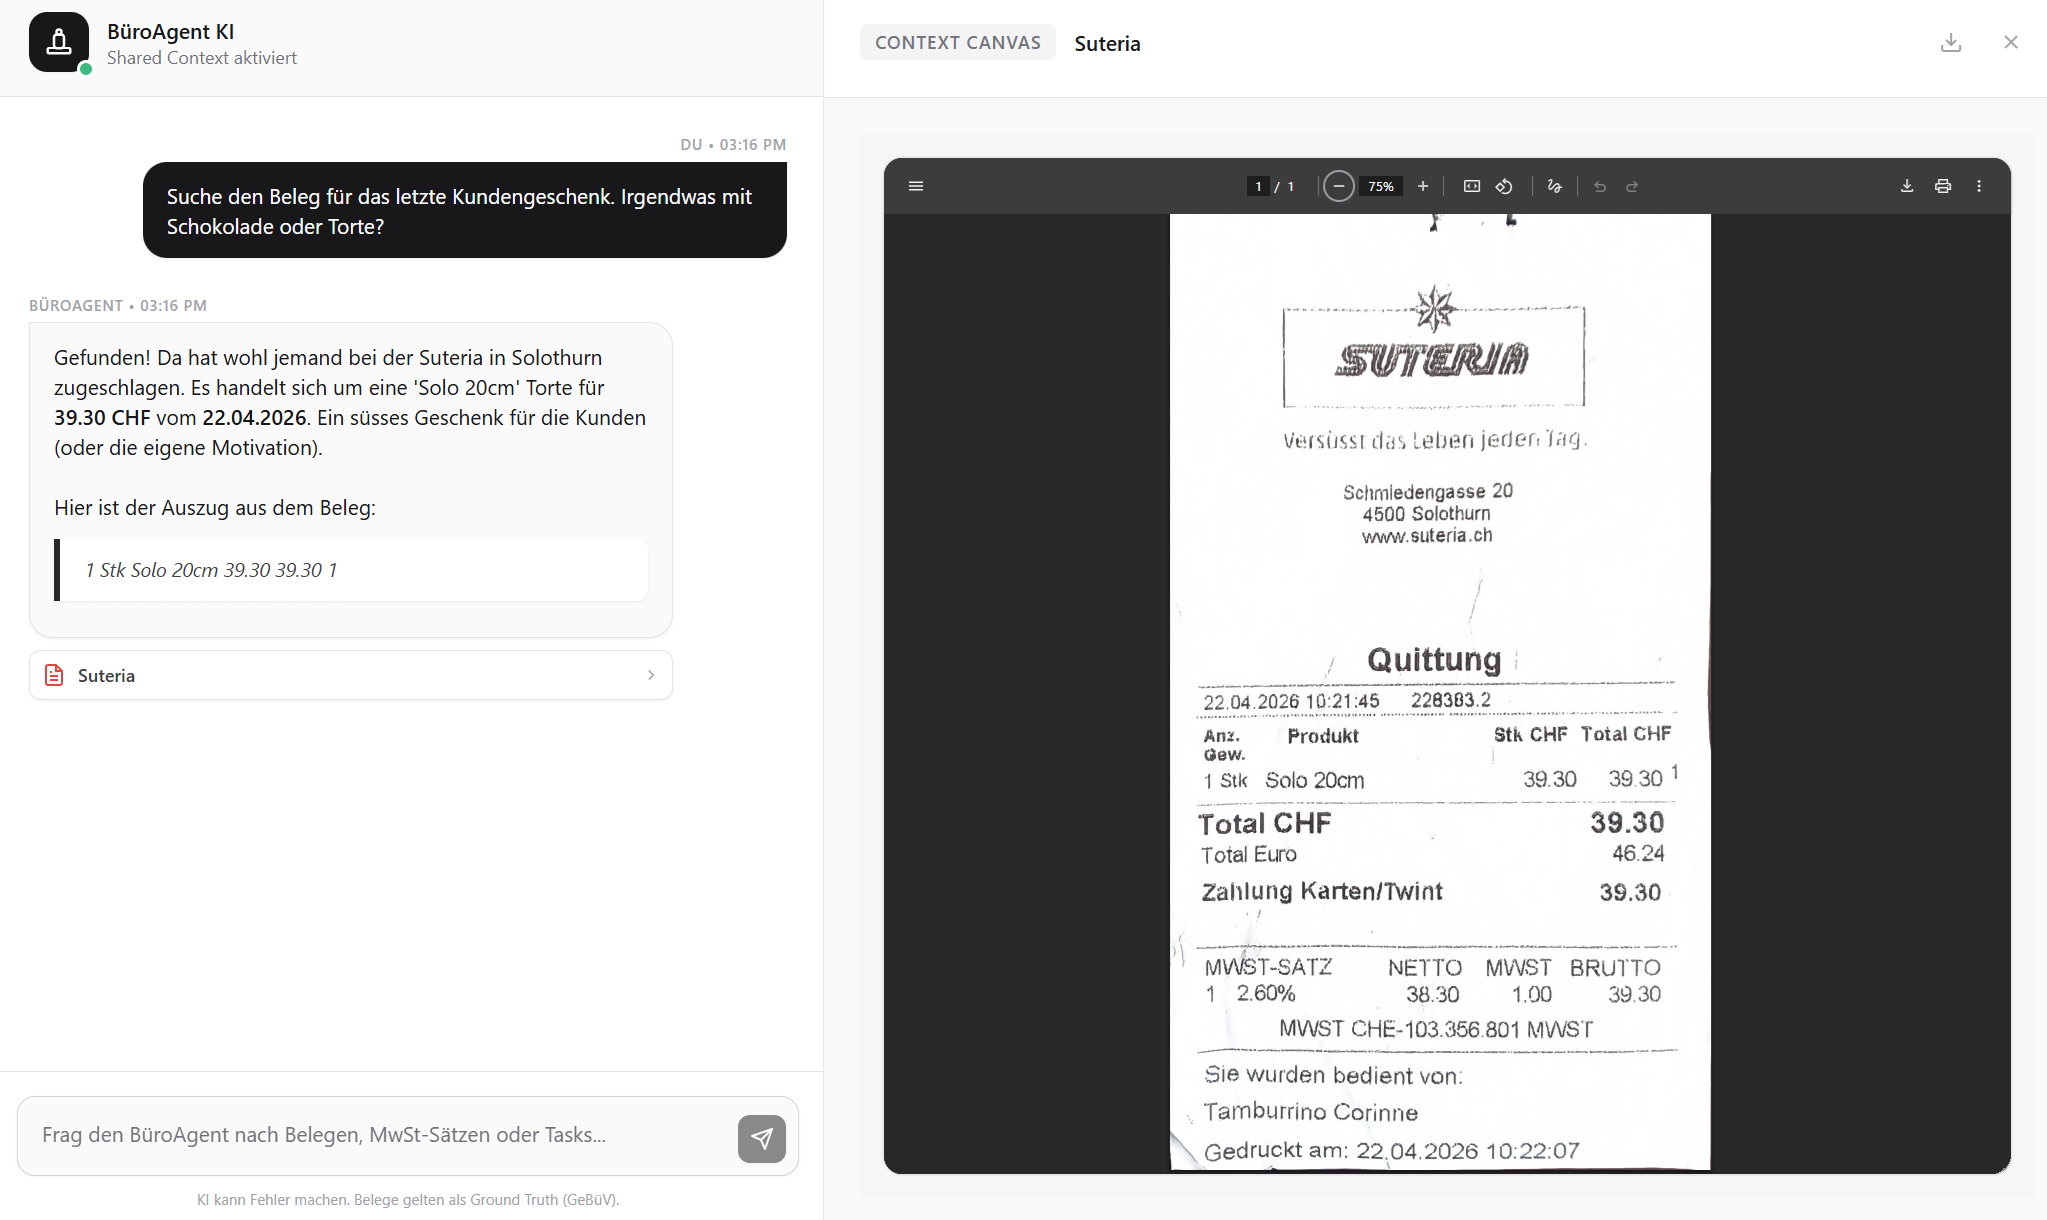Click 'BÜROAGENT • 03:16 PM' timestamp
This screenshot has width=2047, height=1220.
118,305
